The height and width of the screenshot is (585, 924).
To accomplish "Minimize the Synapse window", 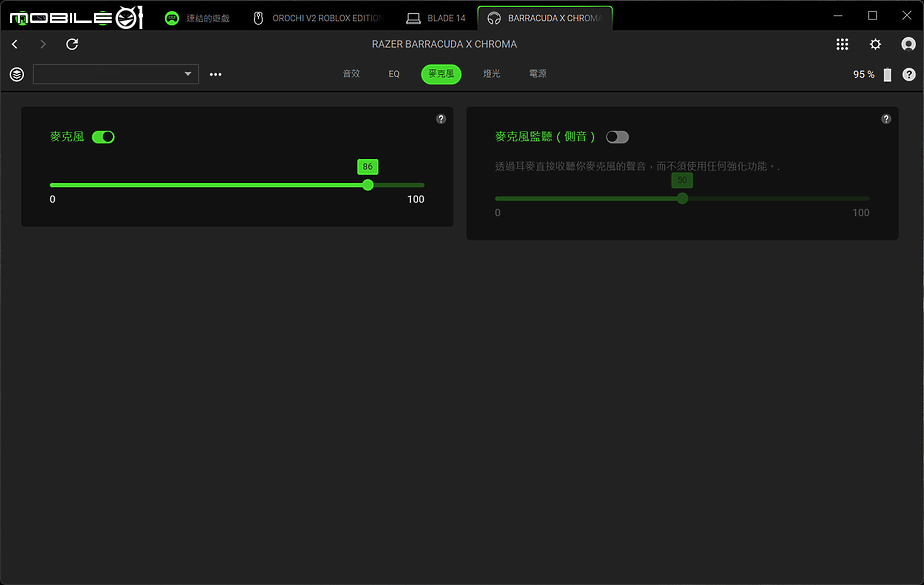I will tap(838, 15).
